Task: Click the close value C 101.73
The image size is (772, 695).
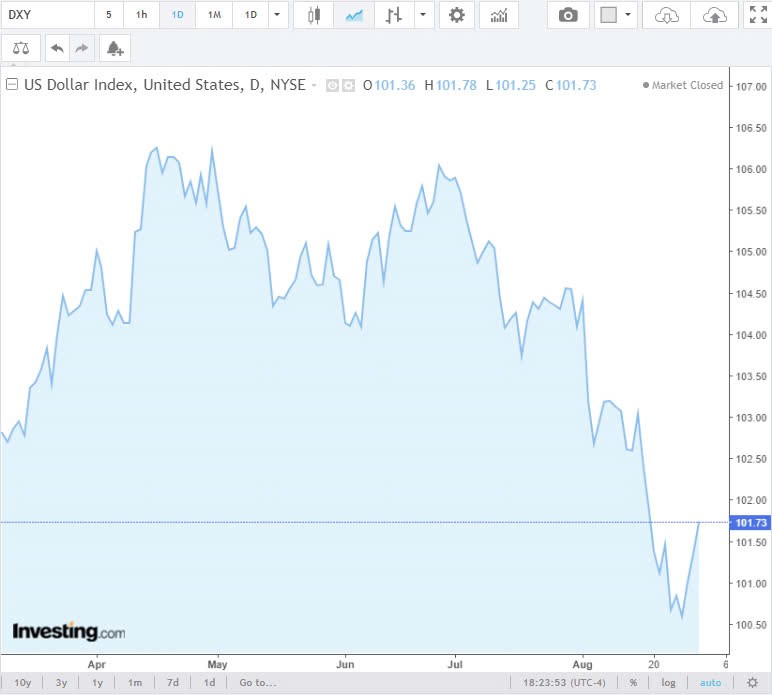Action: click(x=571, y=86)
